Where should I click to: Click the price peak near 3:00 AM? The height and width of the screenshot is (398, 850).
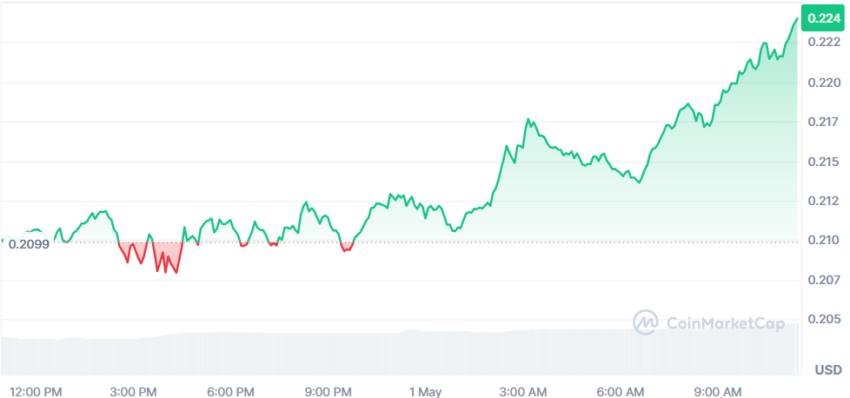(529, 119)
